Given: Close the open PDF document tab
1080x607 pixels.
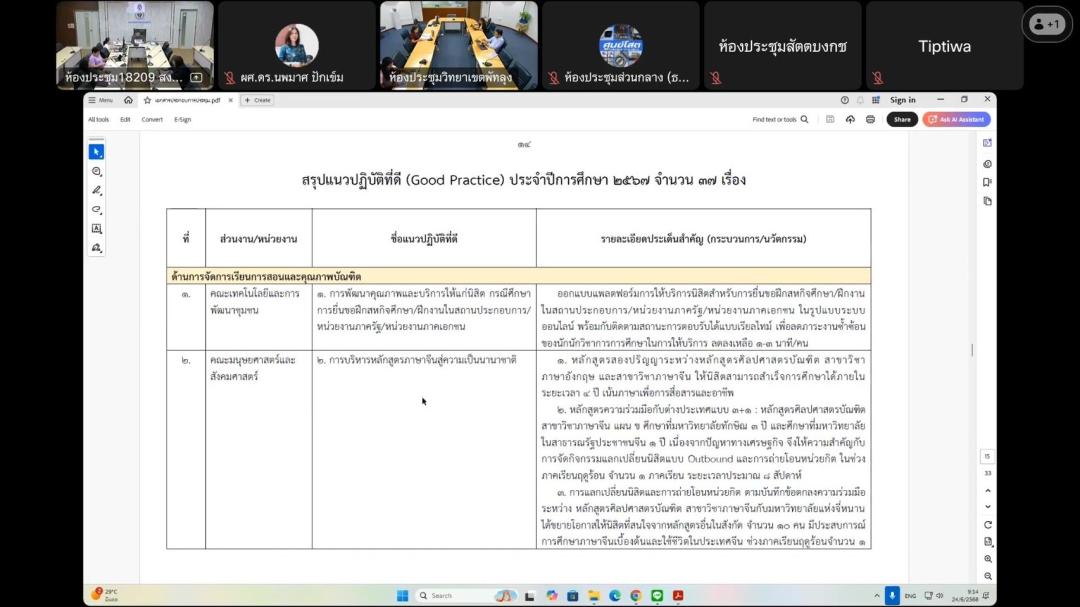Looking at the screenshot, I should [231, 100].
